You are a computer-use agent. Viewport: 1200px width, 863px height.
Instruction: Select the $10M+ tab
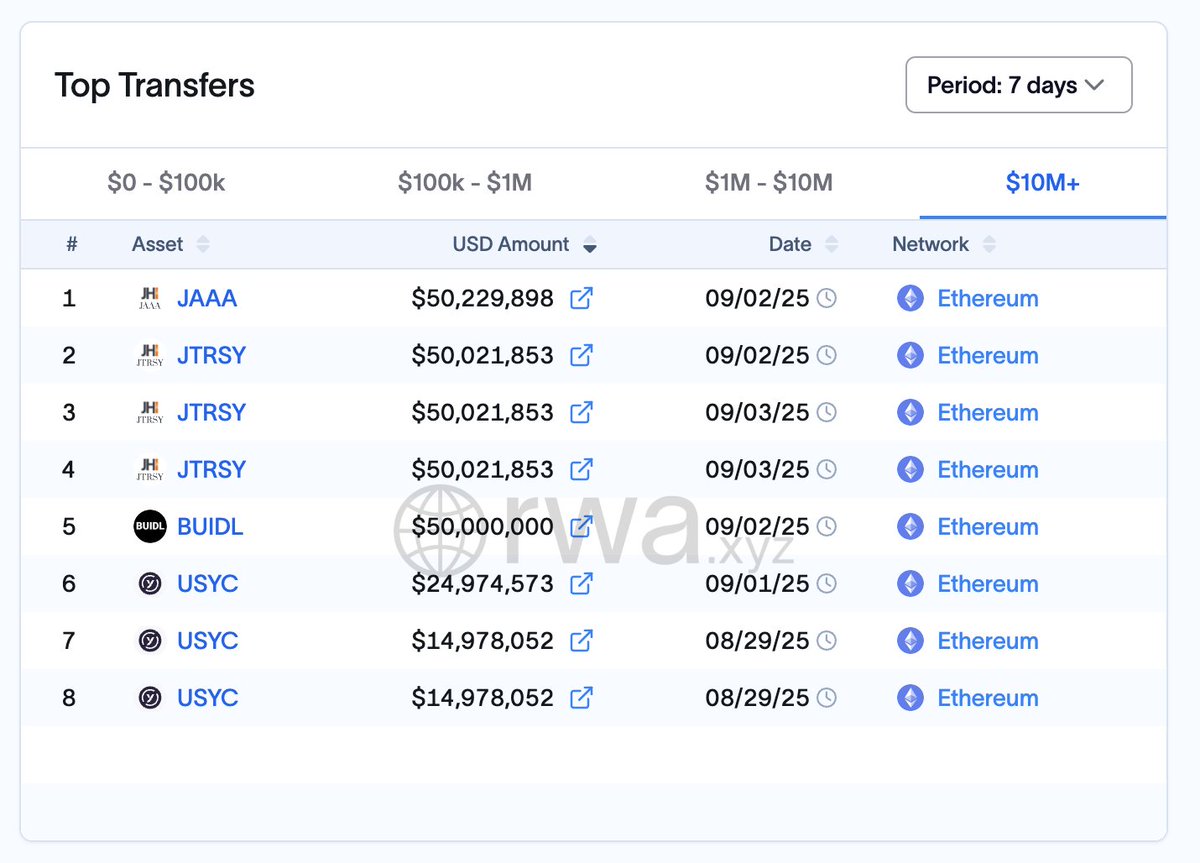1043,183
